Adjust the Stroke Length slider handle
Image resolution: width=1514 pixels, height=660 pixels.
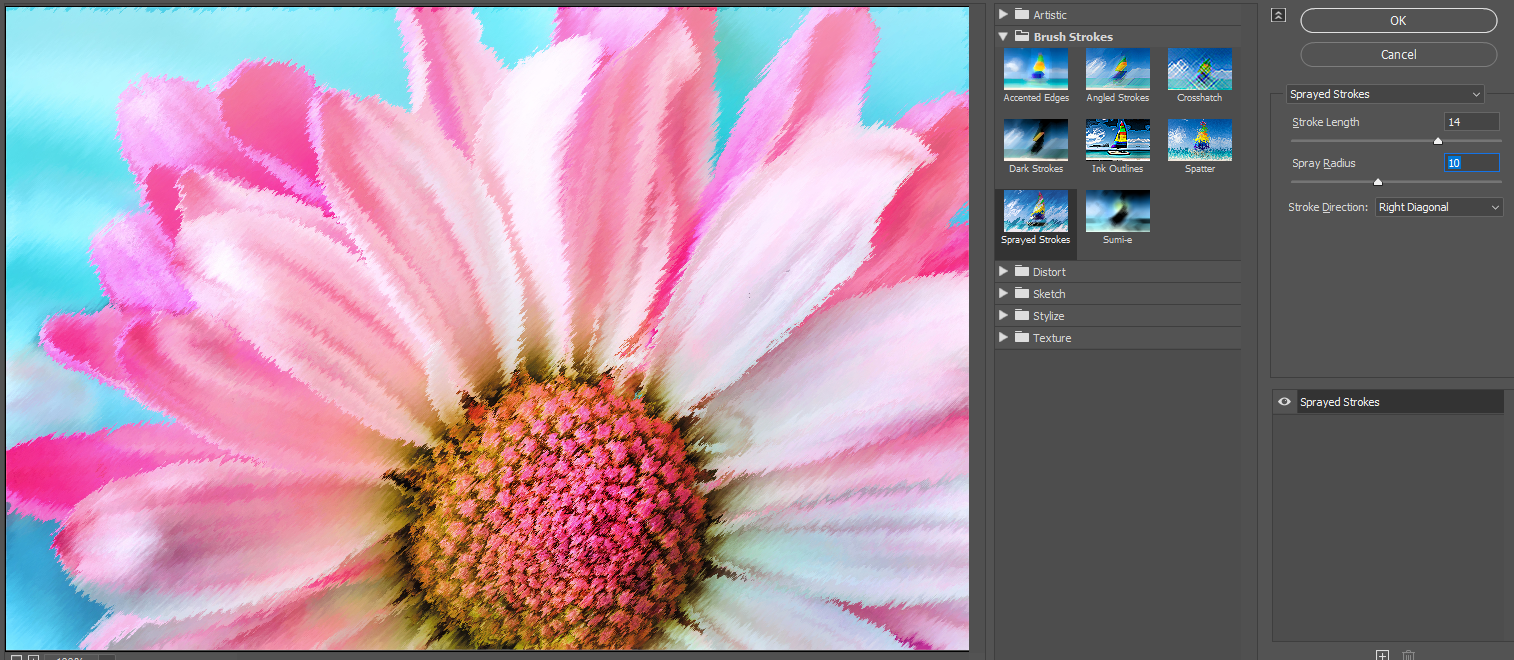1438,141
